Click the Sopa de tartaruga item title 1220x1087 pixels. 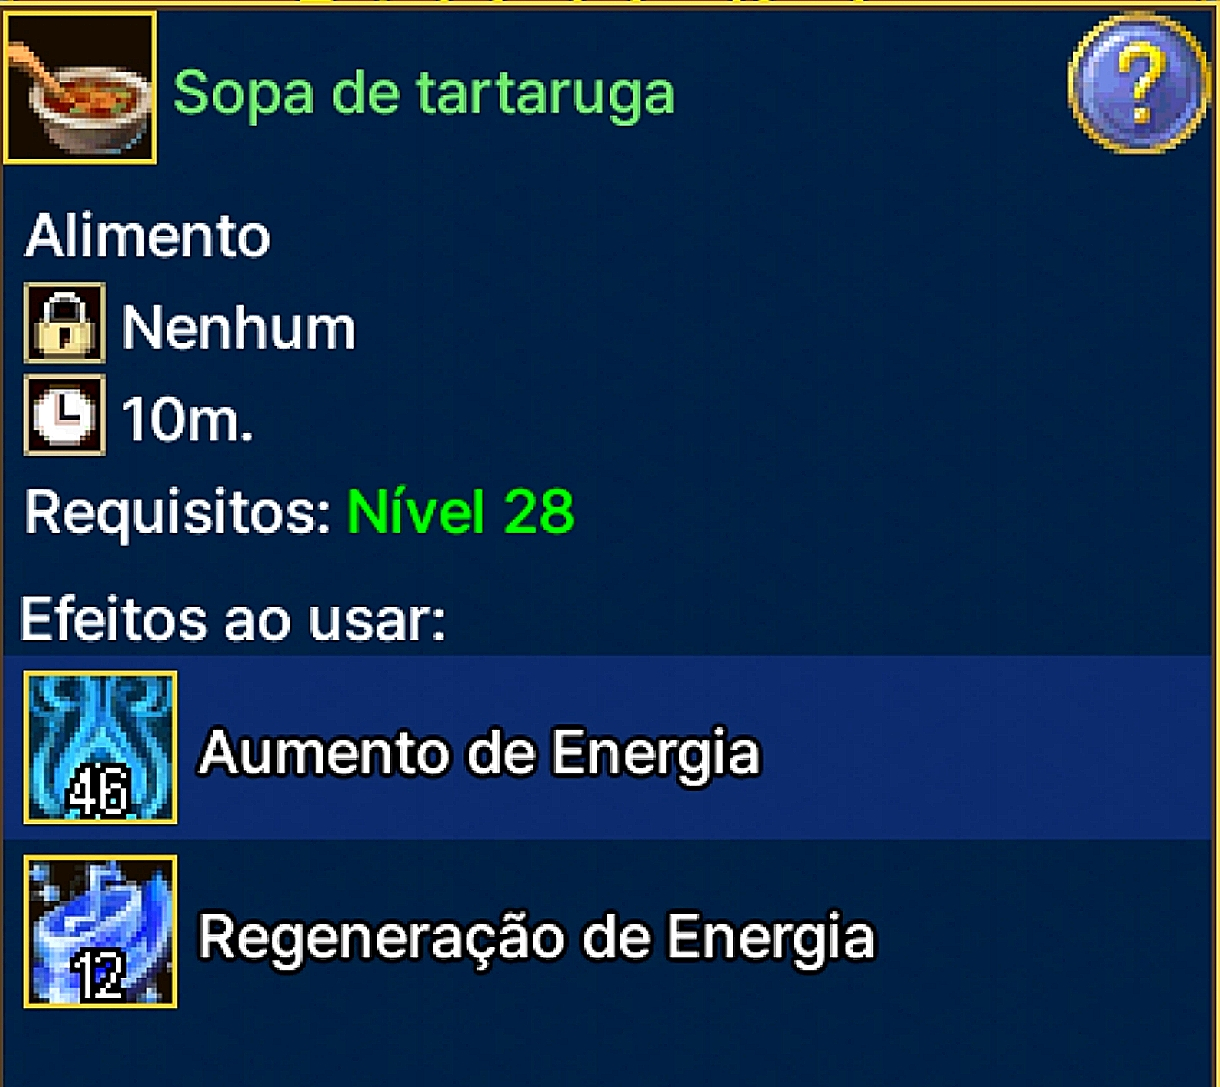coord(424,93)
